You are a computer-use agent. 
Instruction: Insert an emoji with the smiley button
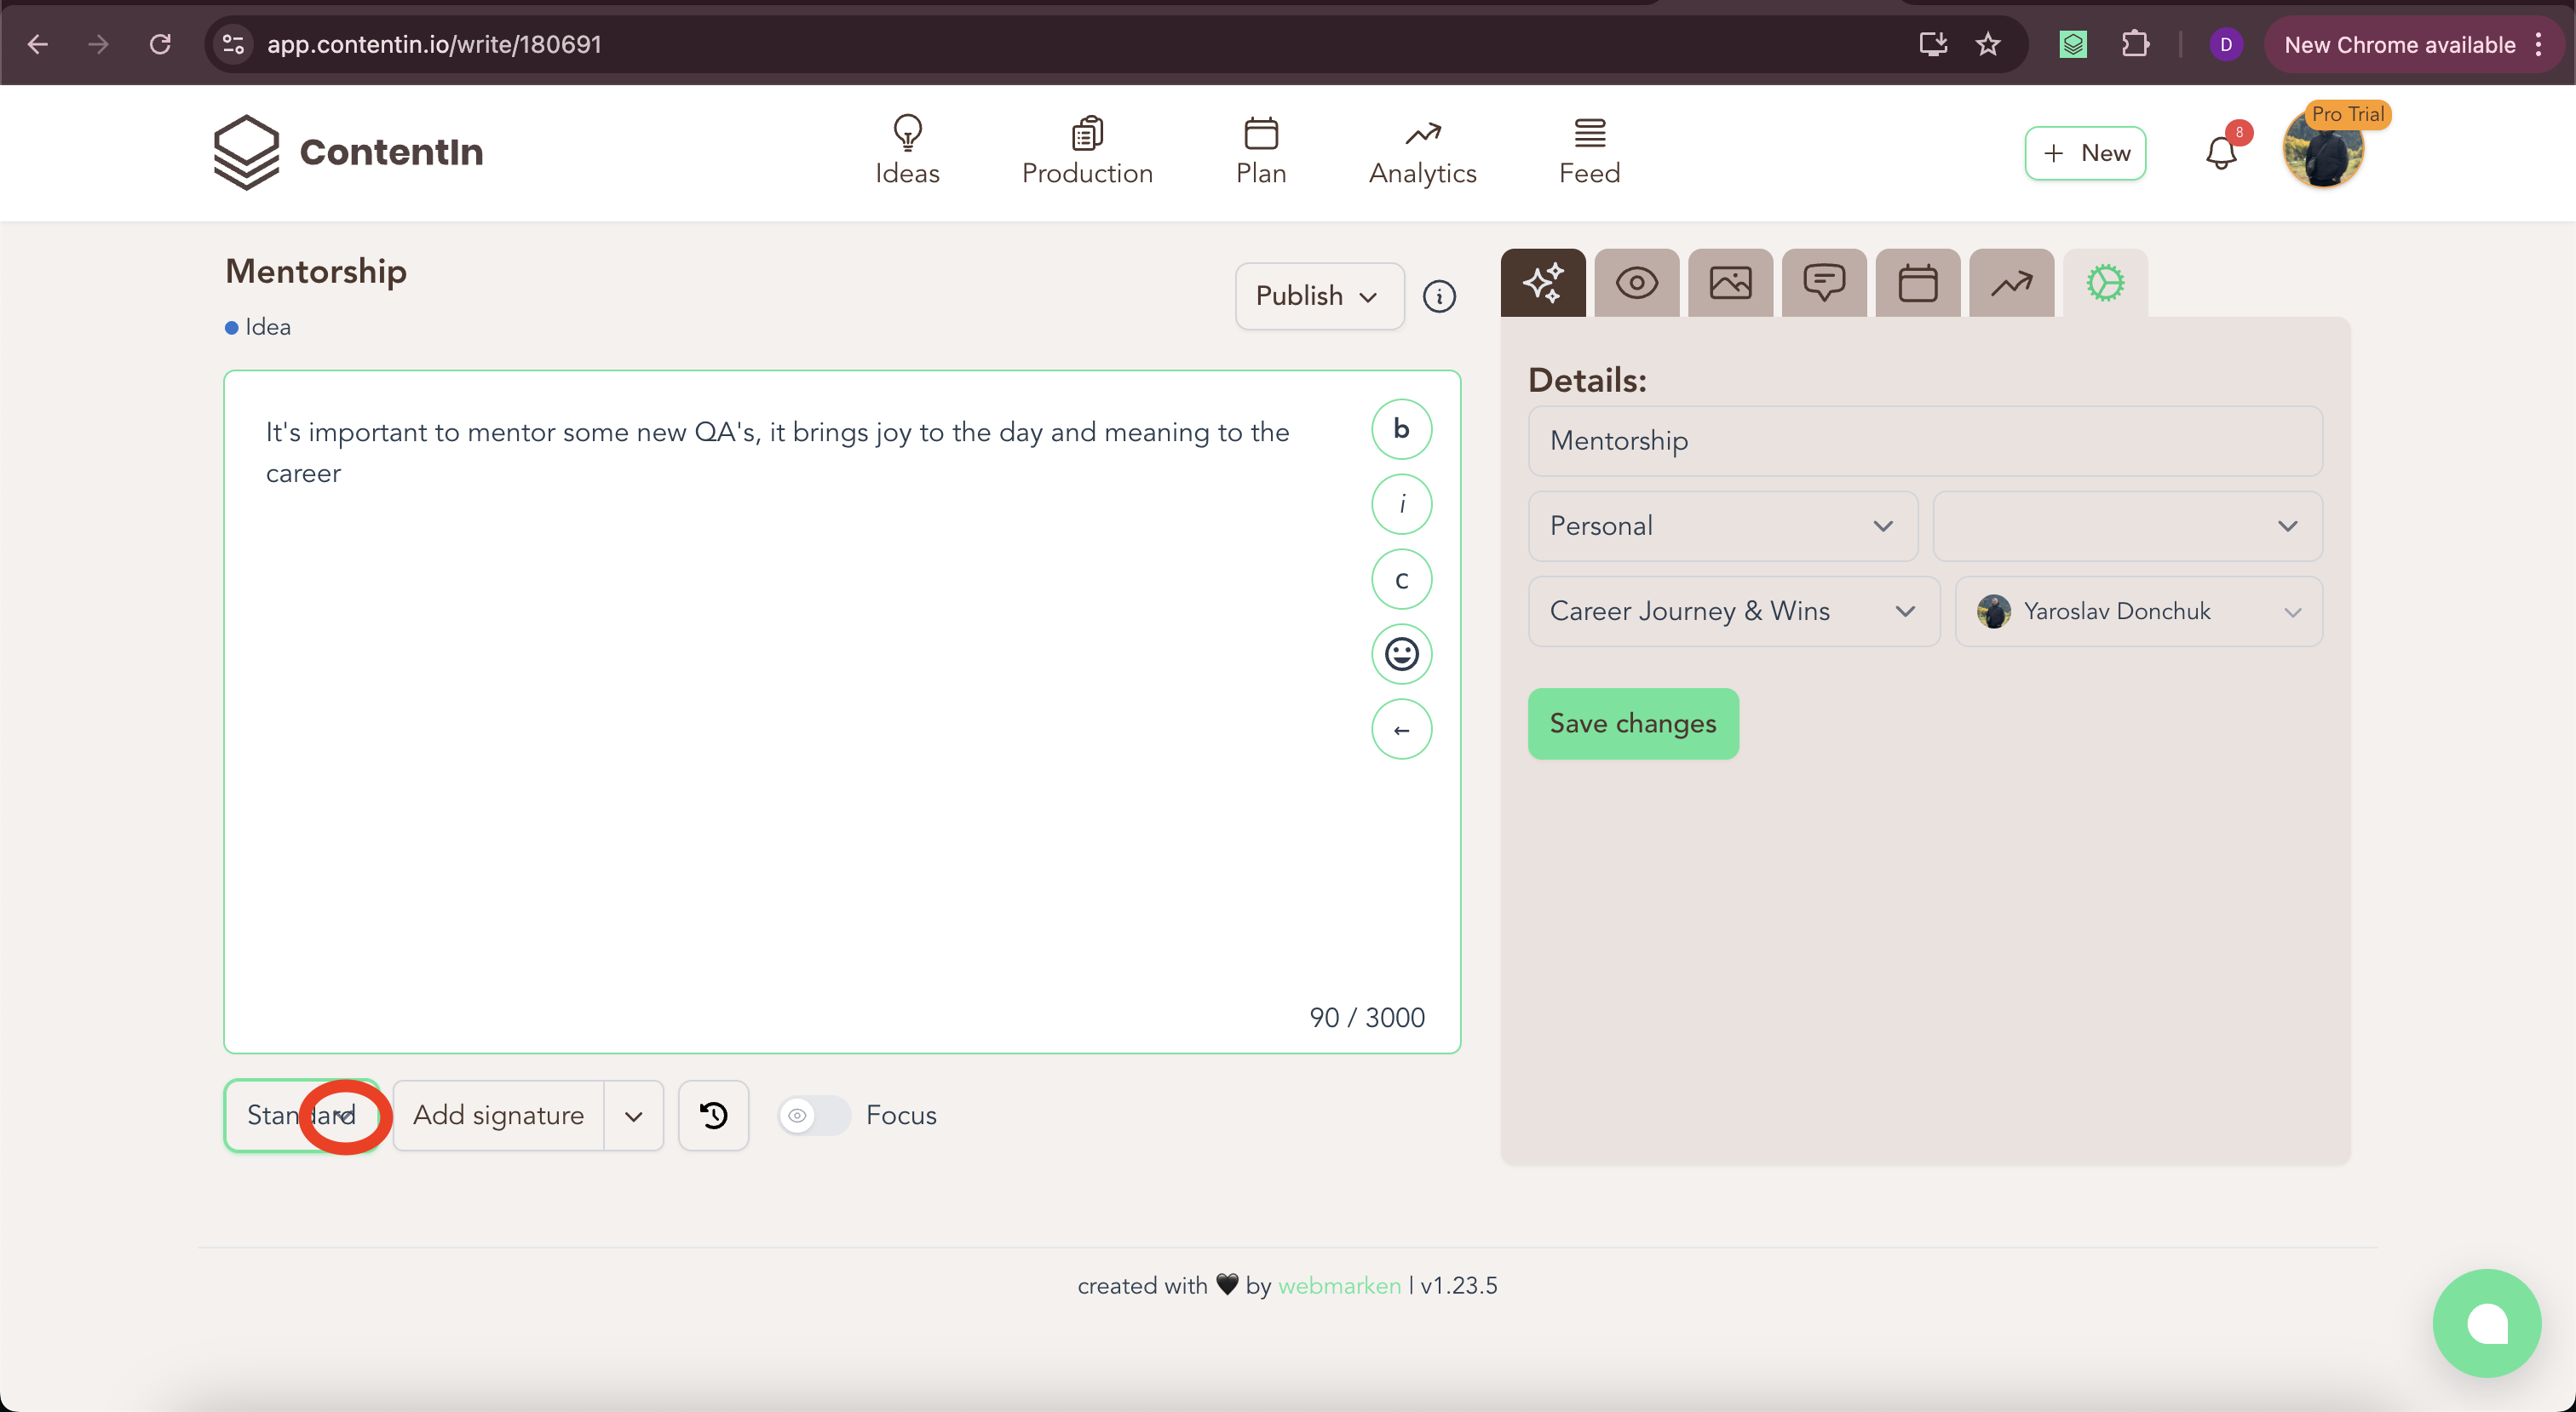[1402, 654]
